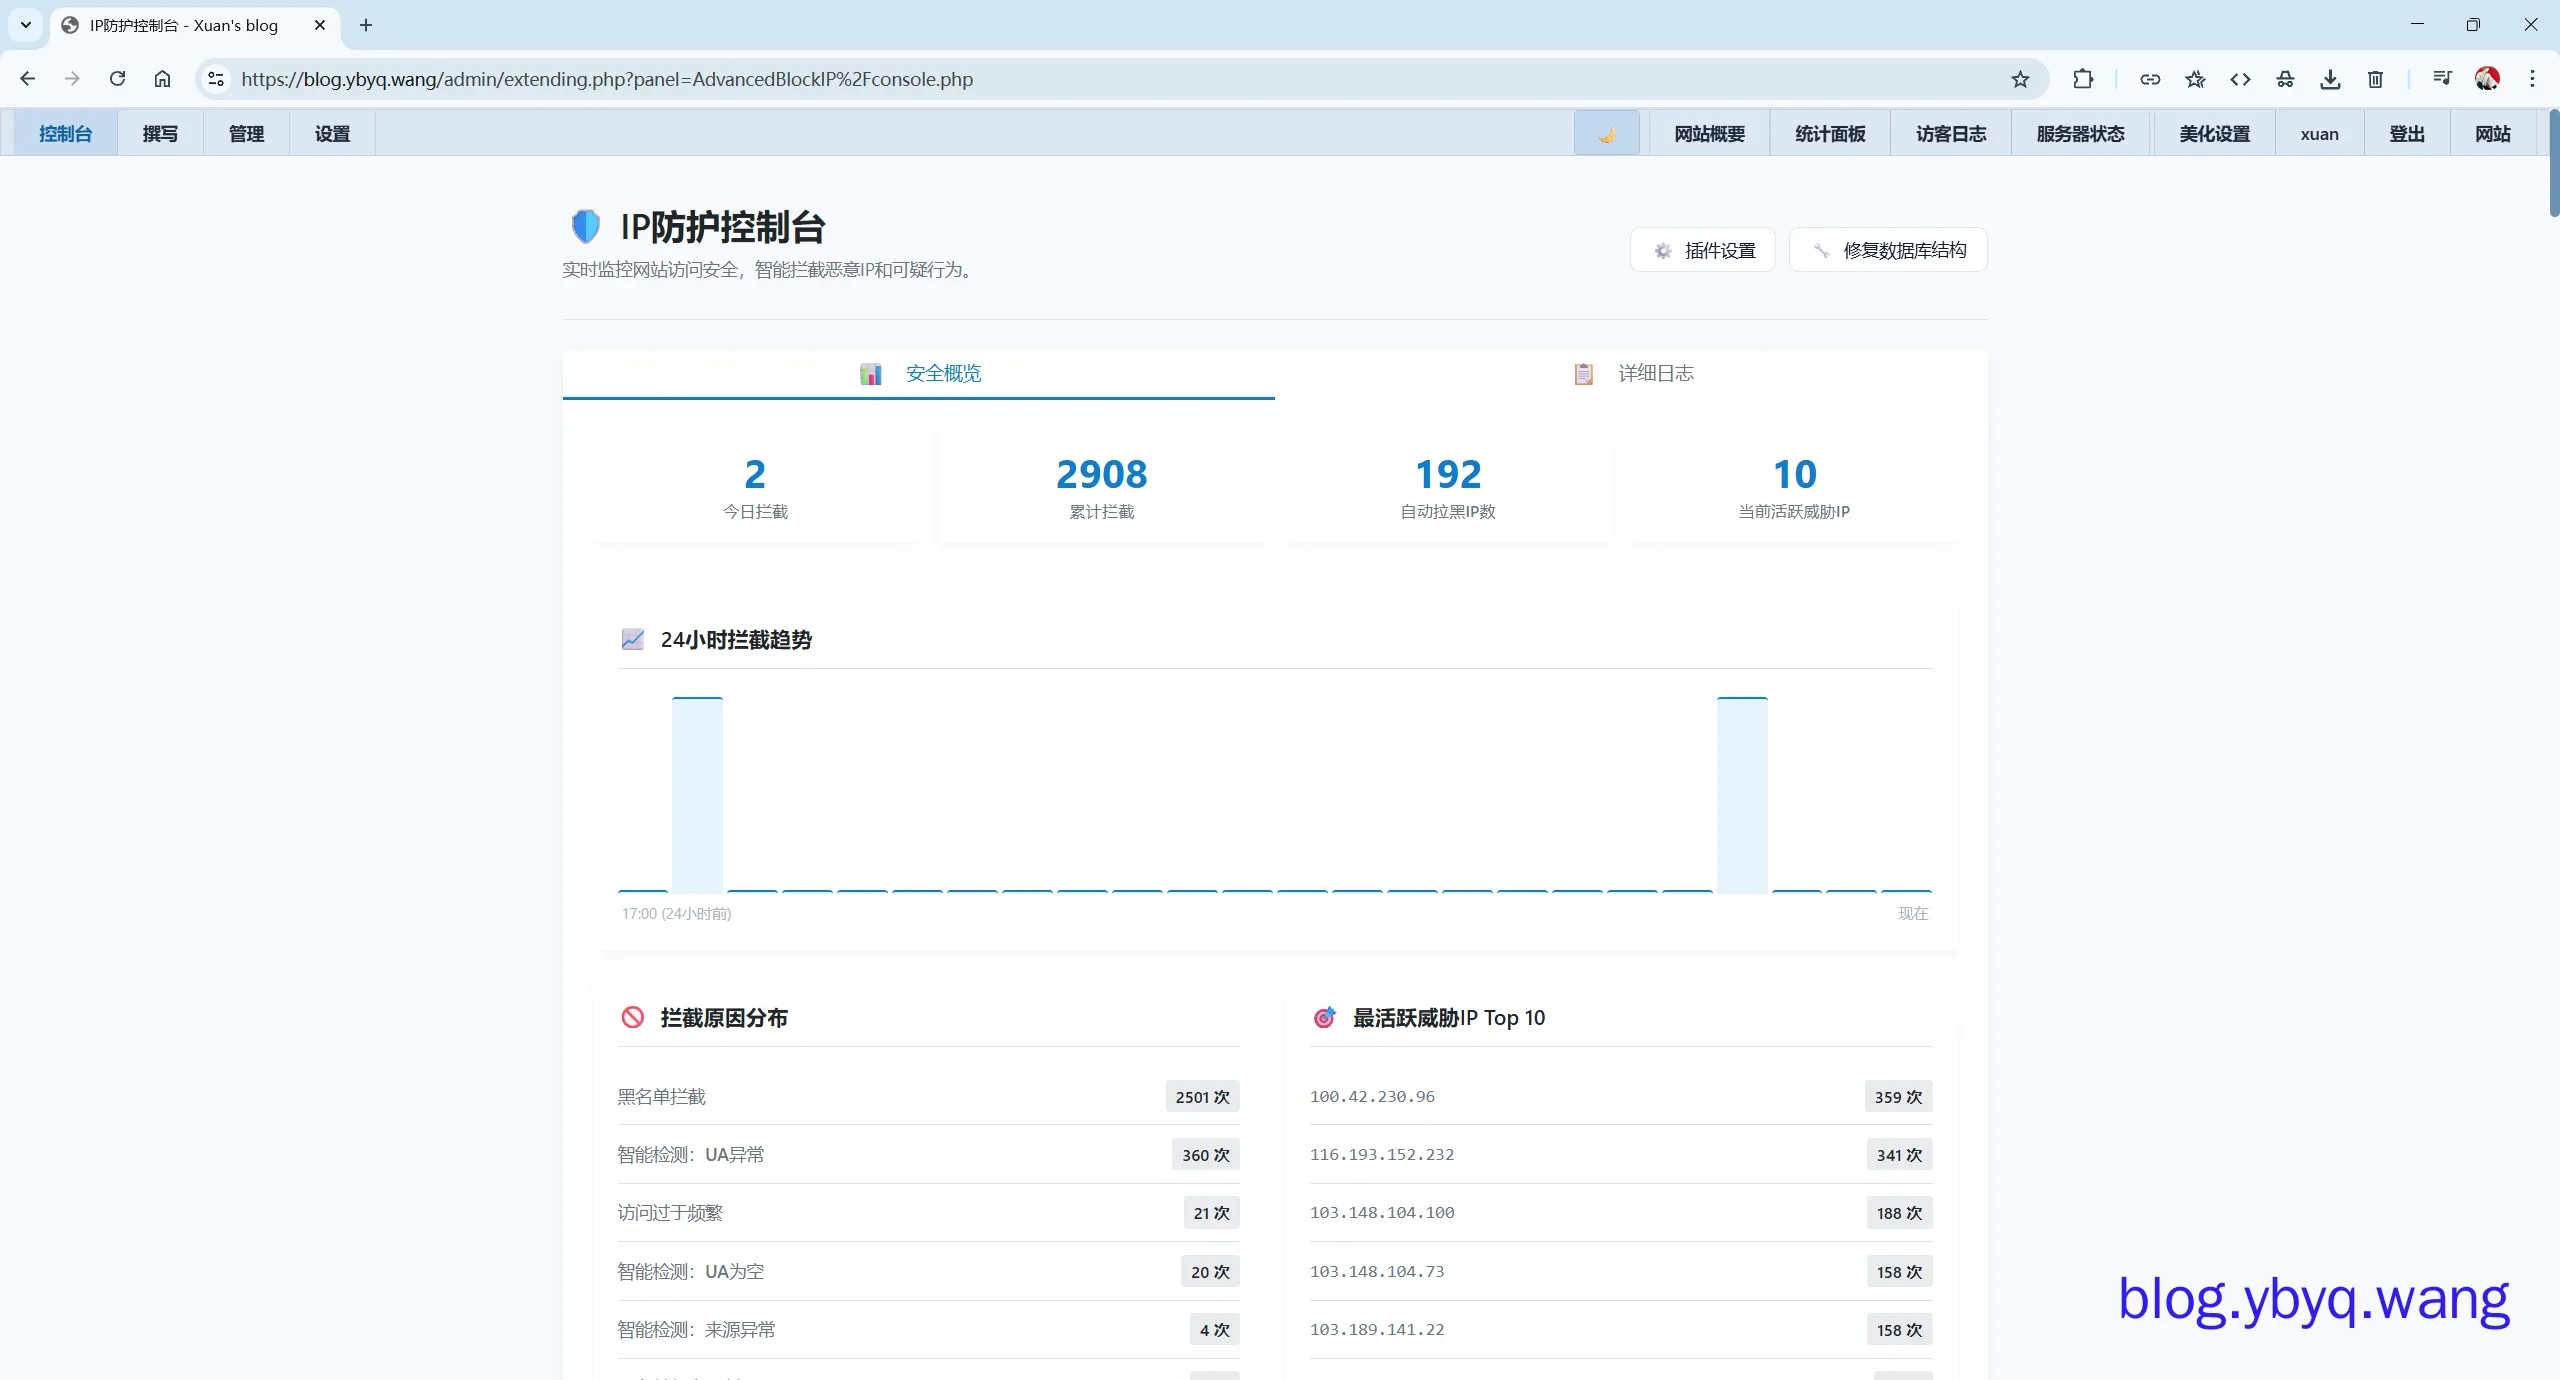The height and width of the screenshot is (1380, 2560).
Task: Go to 网站概要 page
Action: 1709,134
